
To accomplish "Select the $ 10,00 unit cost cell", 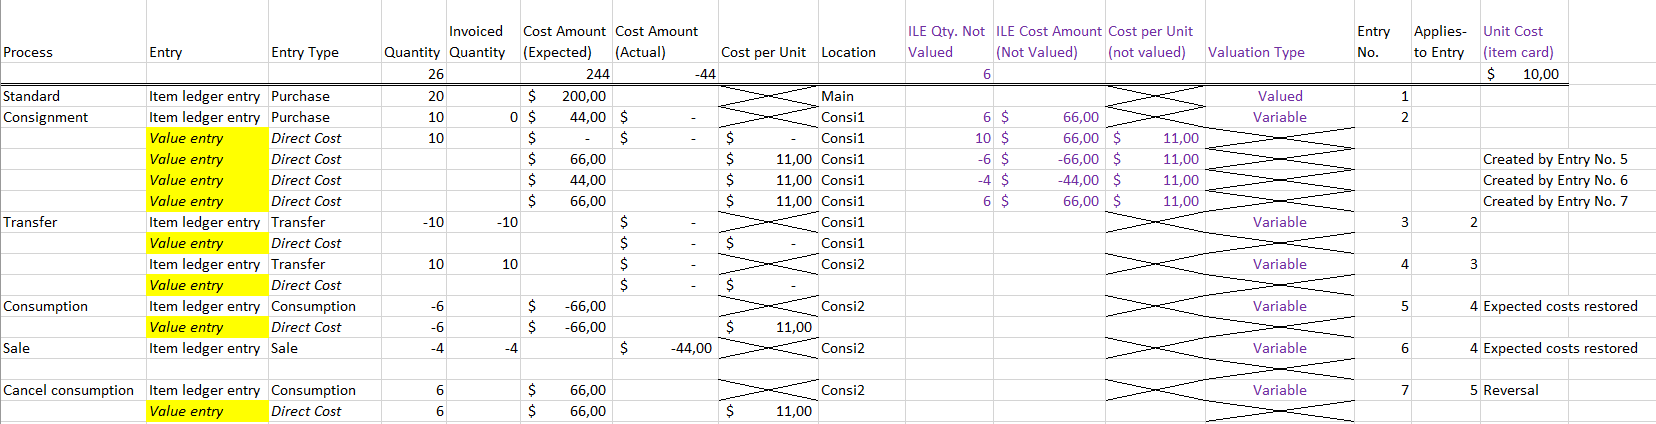I will click(1524, 74).
